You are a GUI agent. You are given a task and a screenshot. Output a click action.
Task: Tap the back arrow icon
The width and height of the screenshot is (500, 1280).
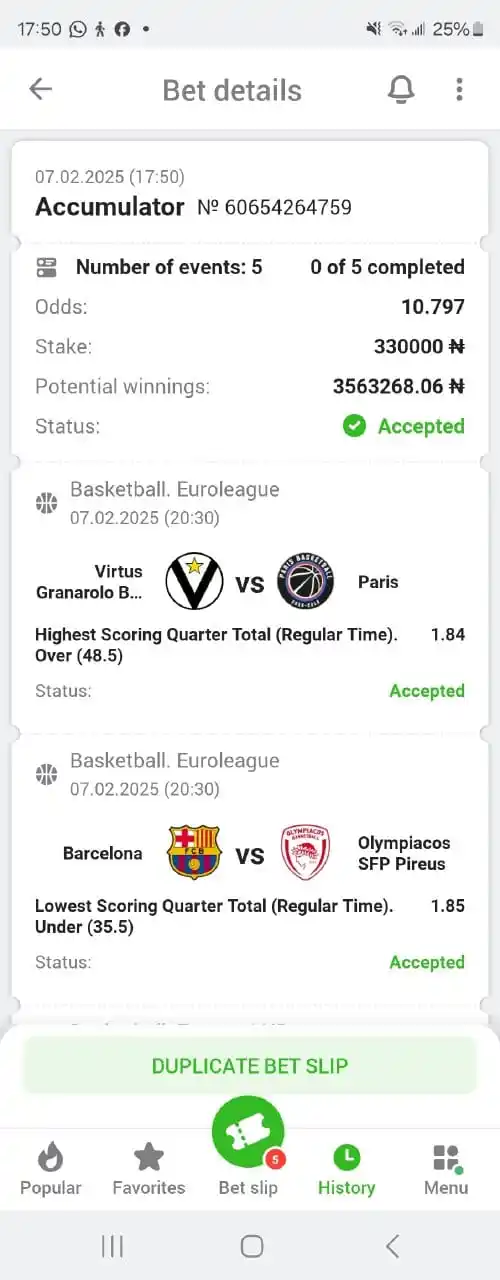point(40,89)
